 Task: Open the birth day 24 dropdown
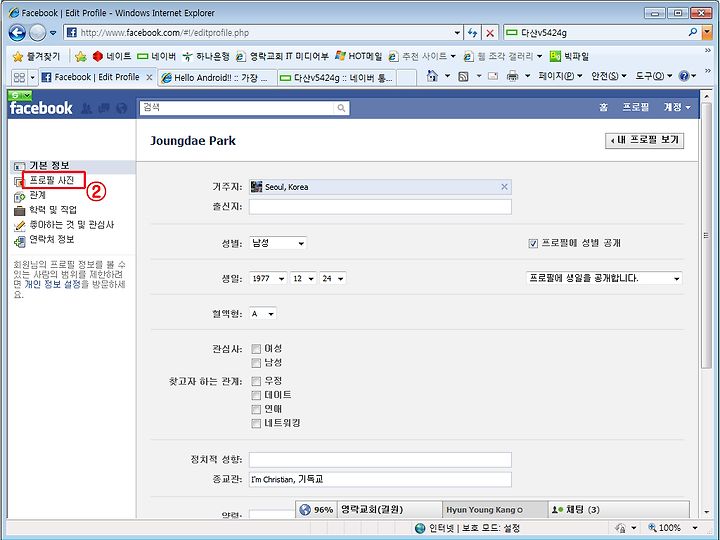(333, 278)
